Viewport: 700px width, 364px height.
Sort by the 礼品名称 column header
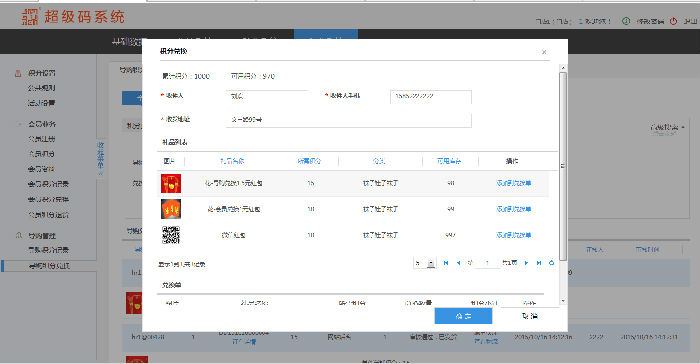pos(232,161)
